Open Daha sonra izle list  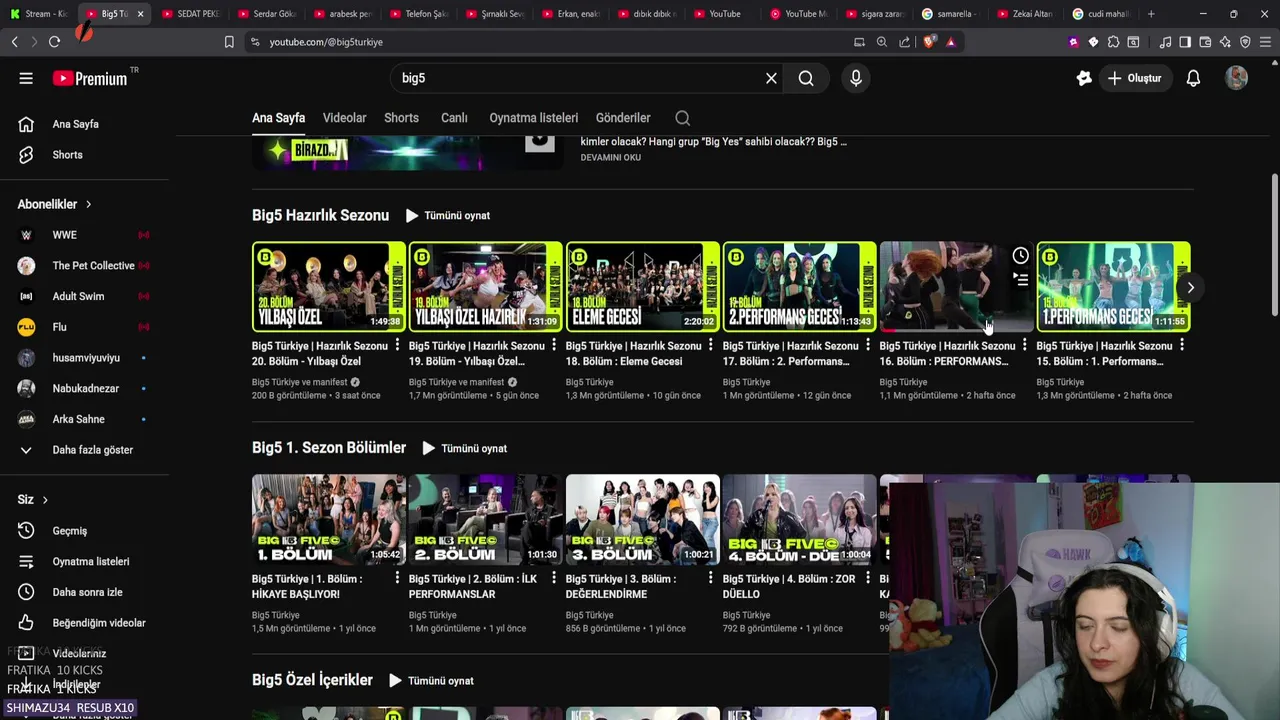84,592
